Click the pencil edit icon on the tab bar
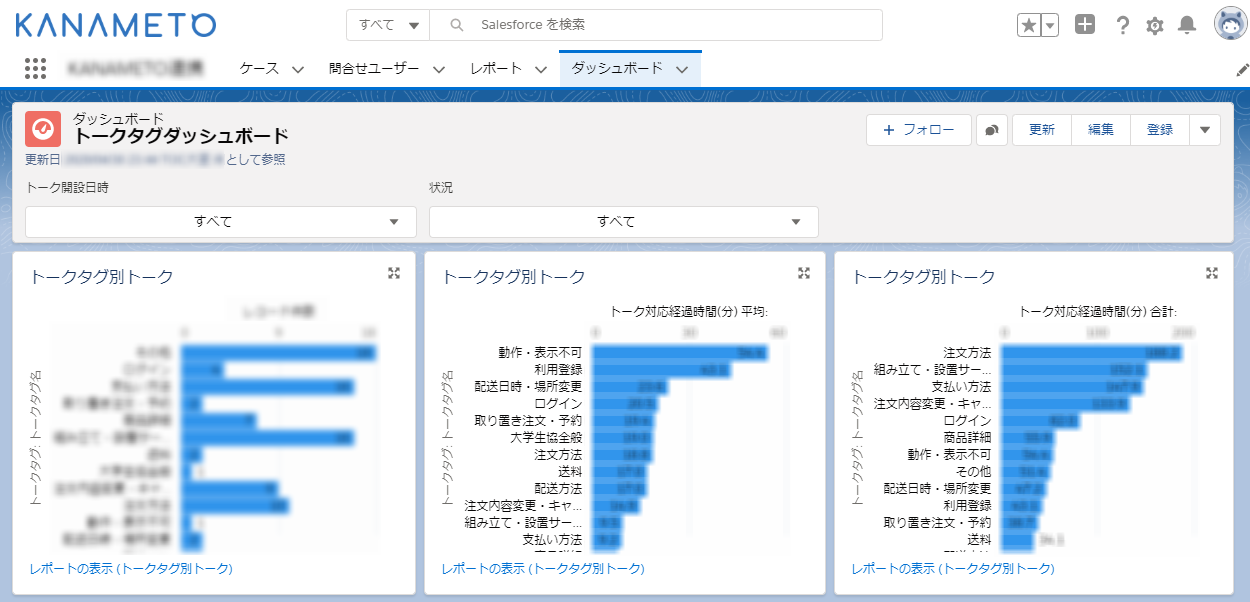This screenshot has width=1250, height=602. tap(1243, 68)
